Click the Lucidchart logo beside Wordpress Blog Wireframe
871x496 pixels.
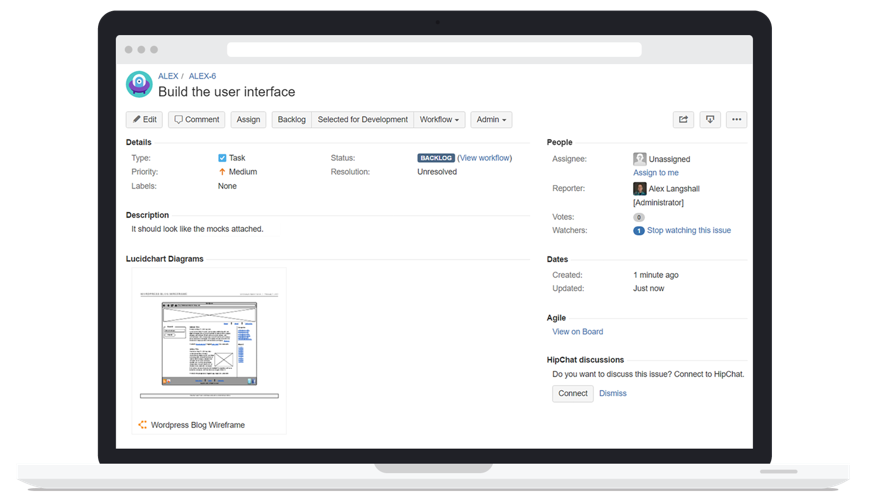coord(143,425)
